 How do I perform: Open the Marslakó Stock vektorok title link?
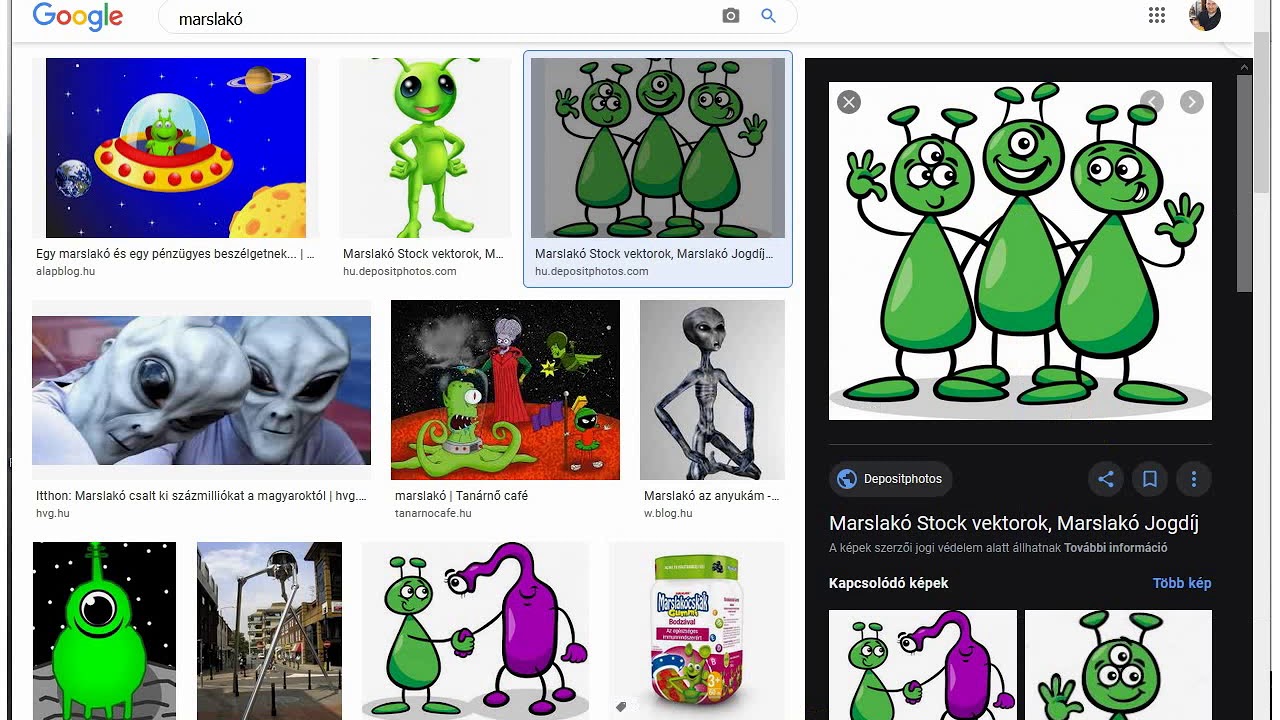point(1014,523)
